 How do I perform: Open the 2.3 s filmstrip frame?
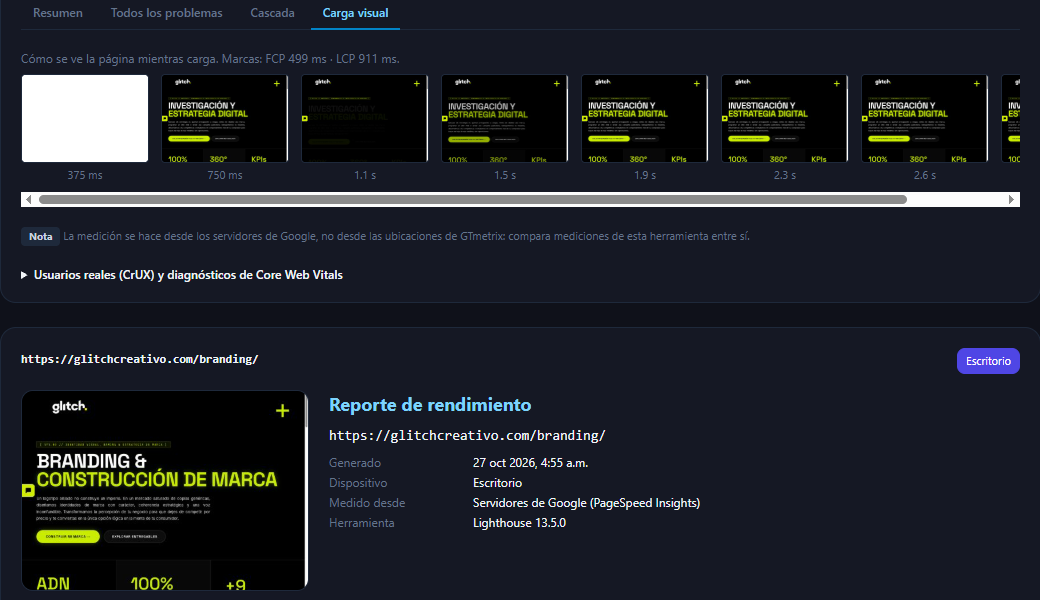[785, 118]
